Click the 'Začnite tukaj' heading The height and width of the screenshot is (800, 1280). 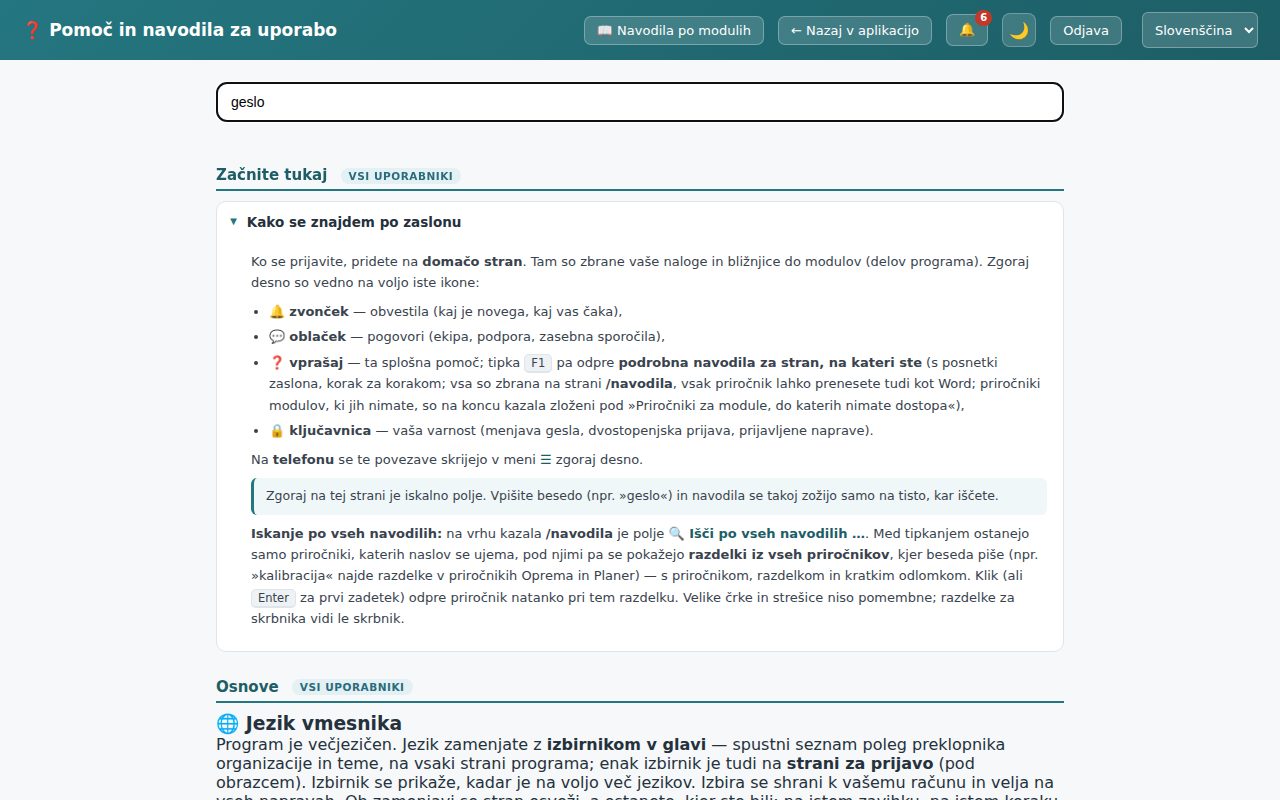coord(272,174)
